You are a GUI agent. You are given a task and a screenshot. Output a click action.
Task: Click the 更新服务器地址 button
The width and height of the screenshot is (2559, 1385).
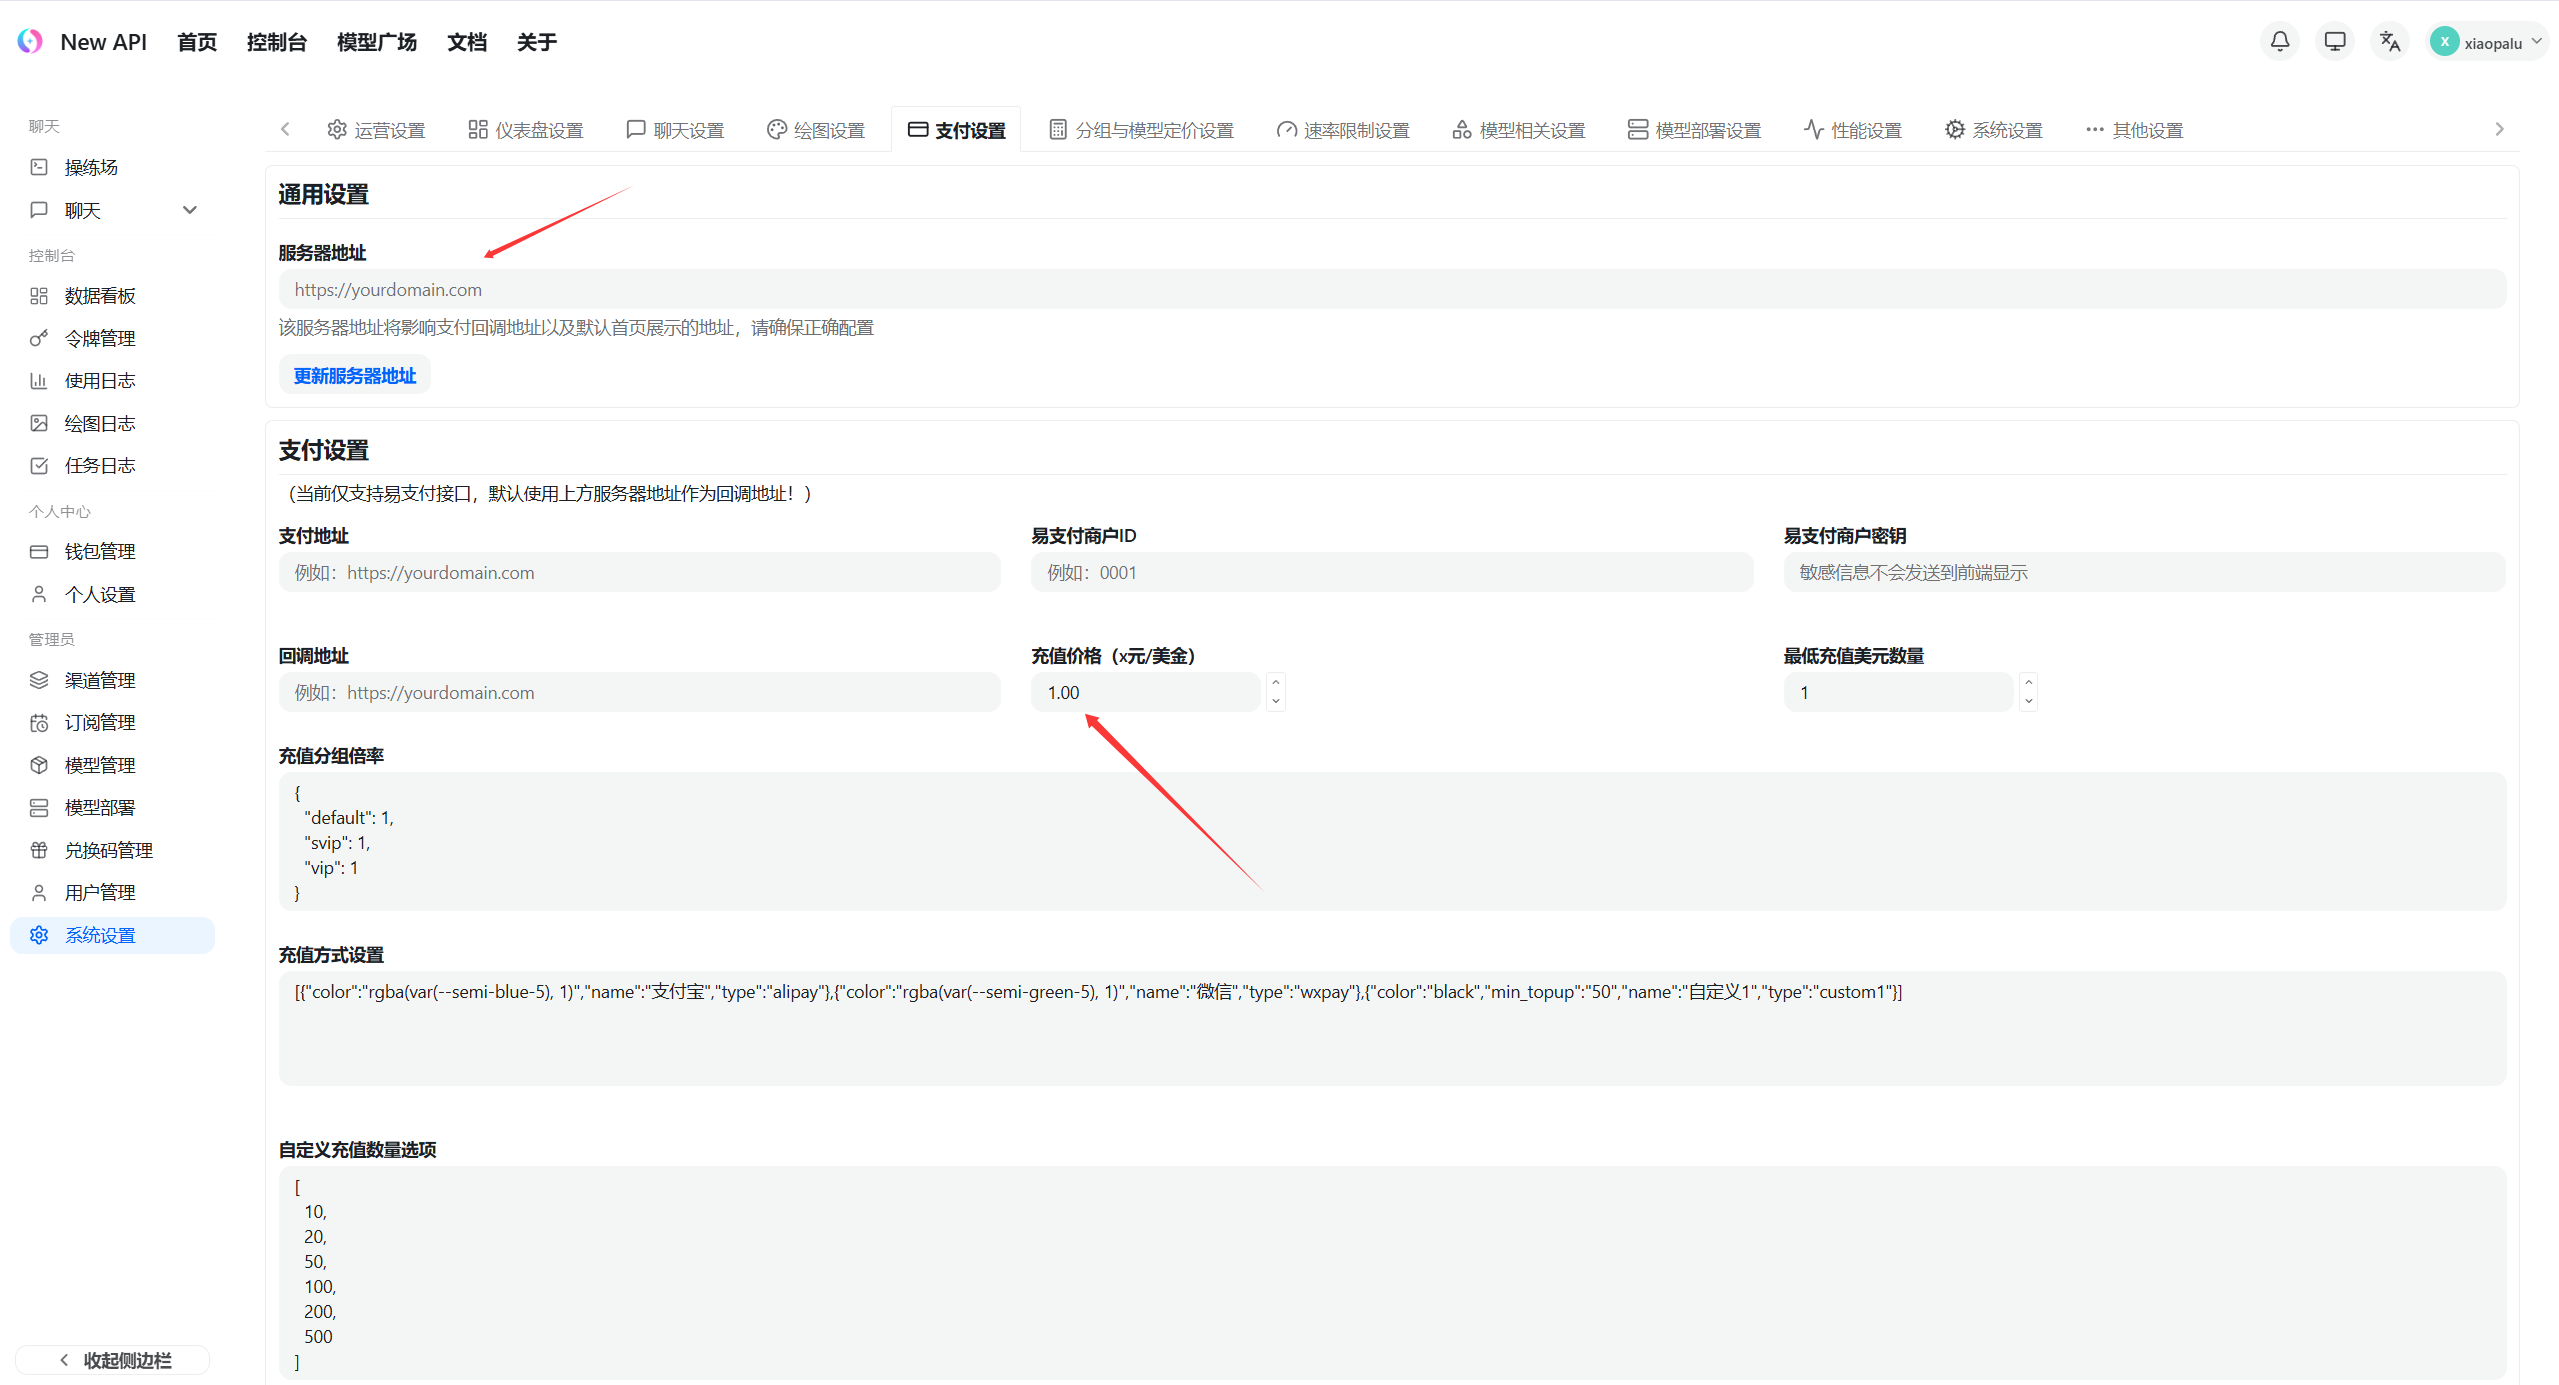pos(354,376)
